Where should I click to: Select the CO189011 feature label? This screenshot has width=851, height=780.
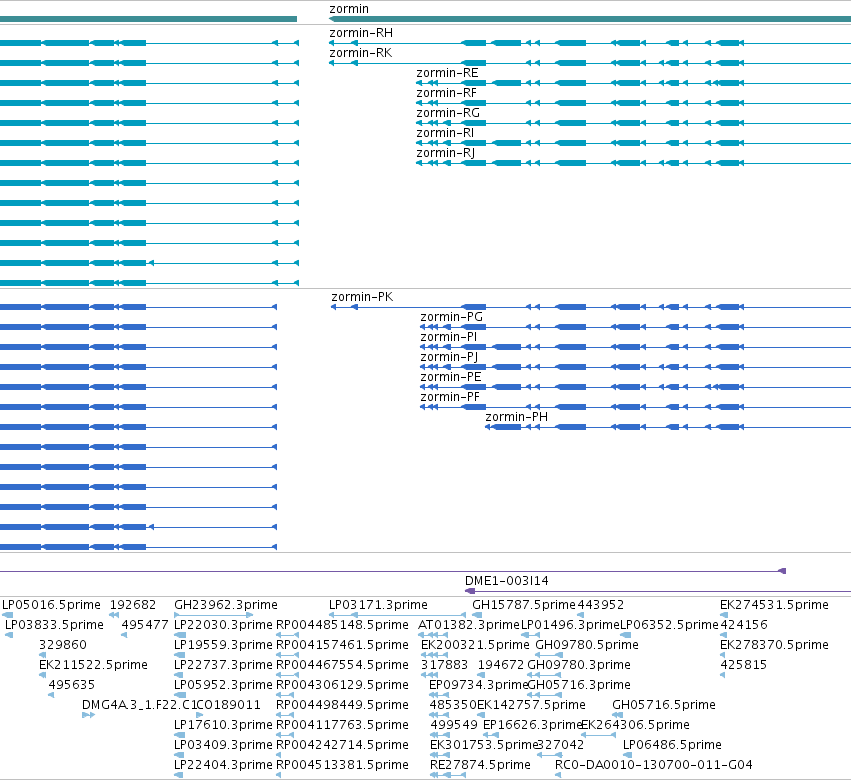[x=228, y=705]
